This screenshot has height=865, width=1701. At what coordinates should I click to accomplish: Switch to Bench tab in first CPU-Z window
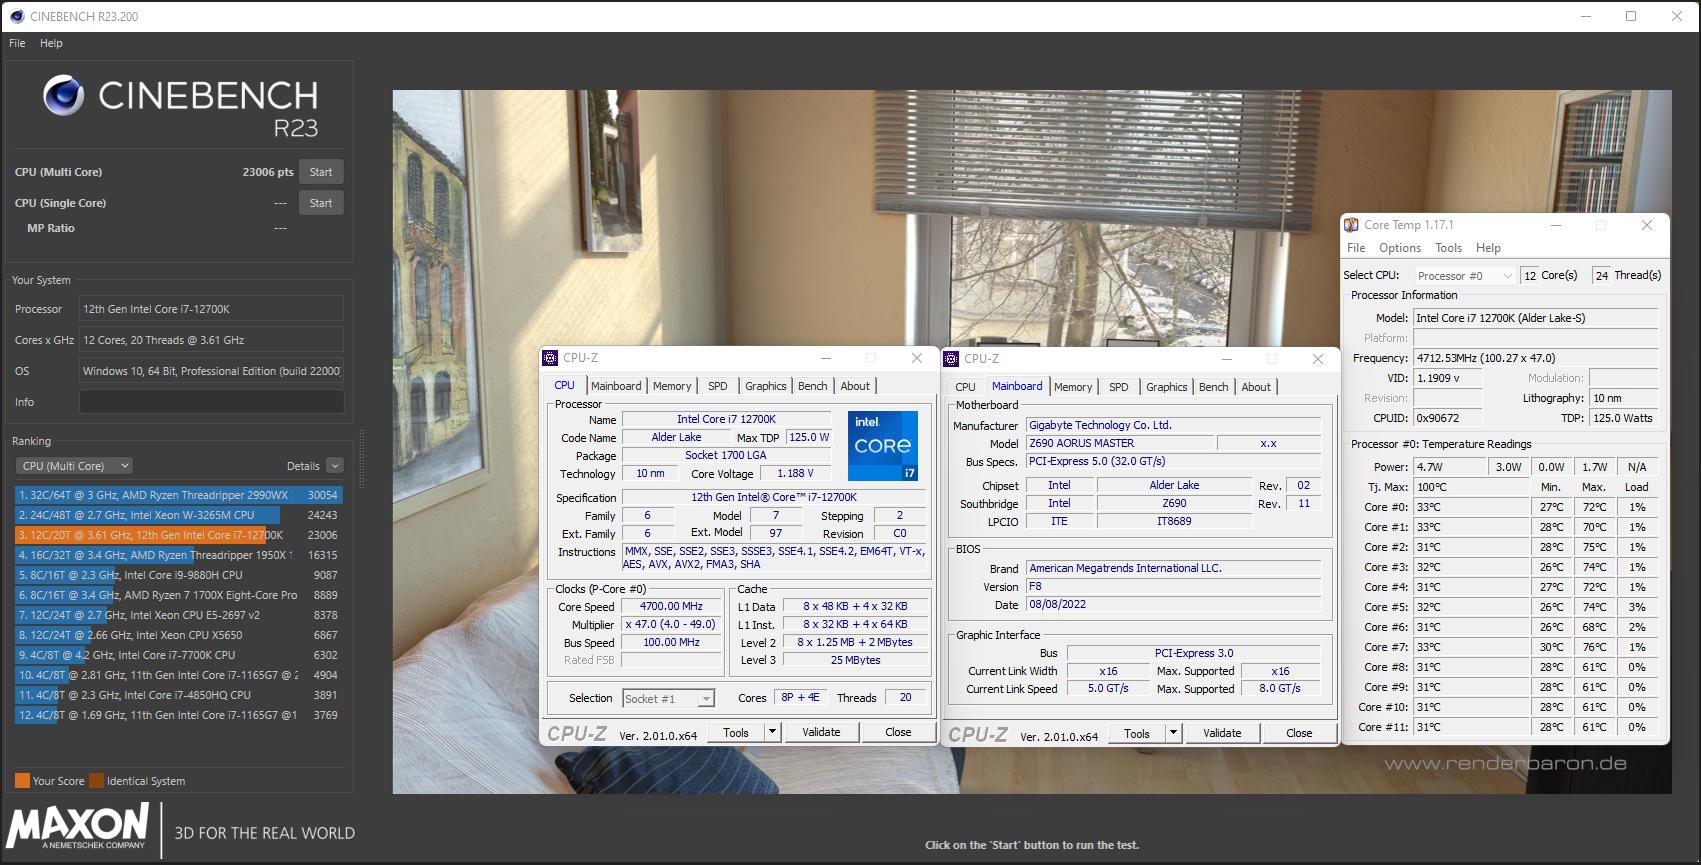813,386
